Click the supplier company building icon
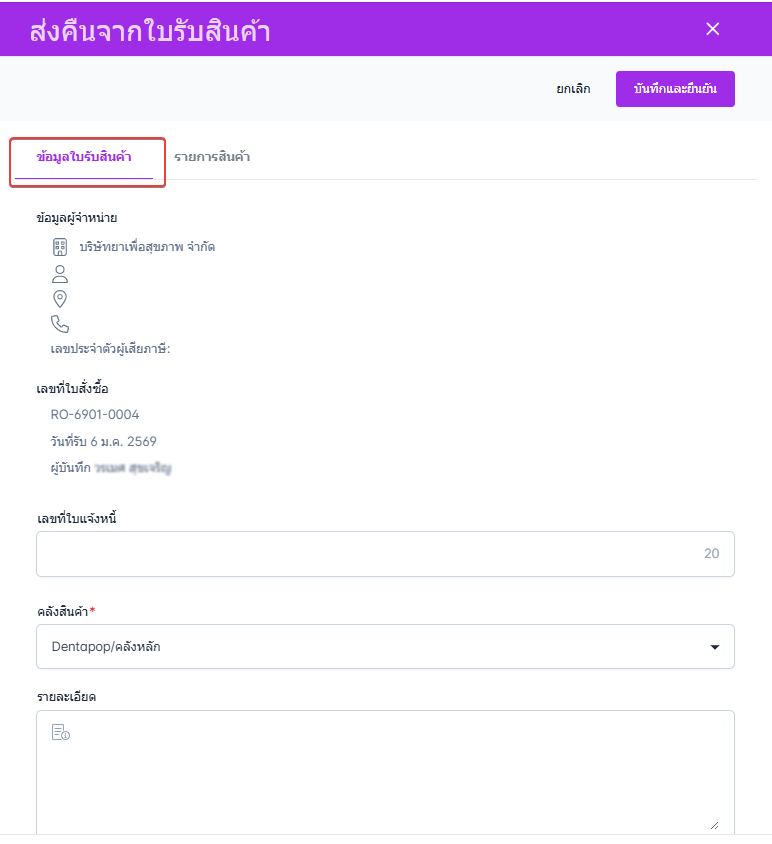772x844 pixels. (x=60, y=247)
